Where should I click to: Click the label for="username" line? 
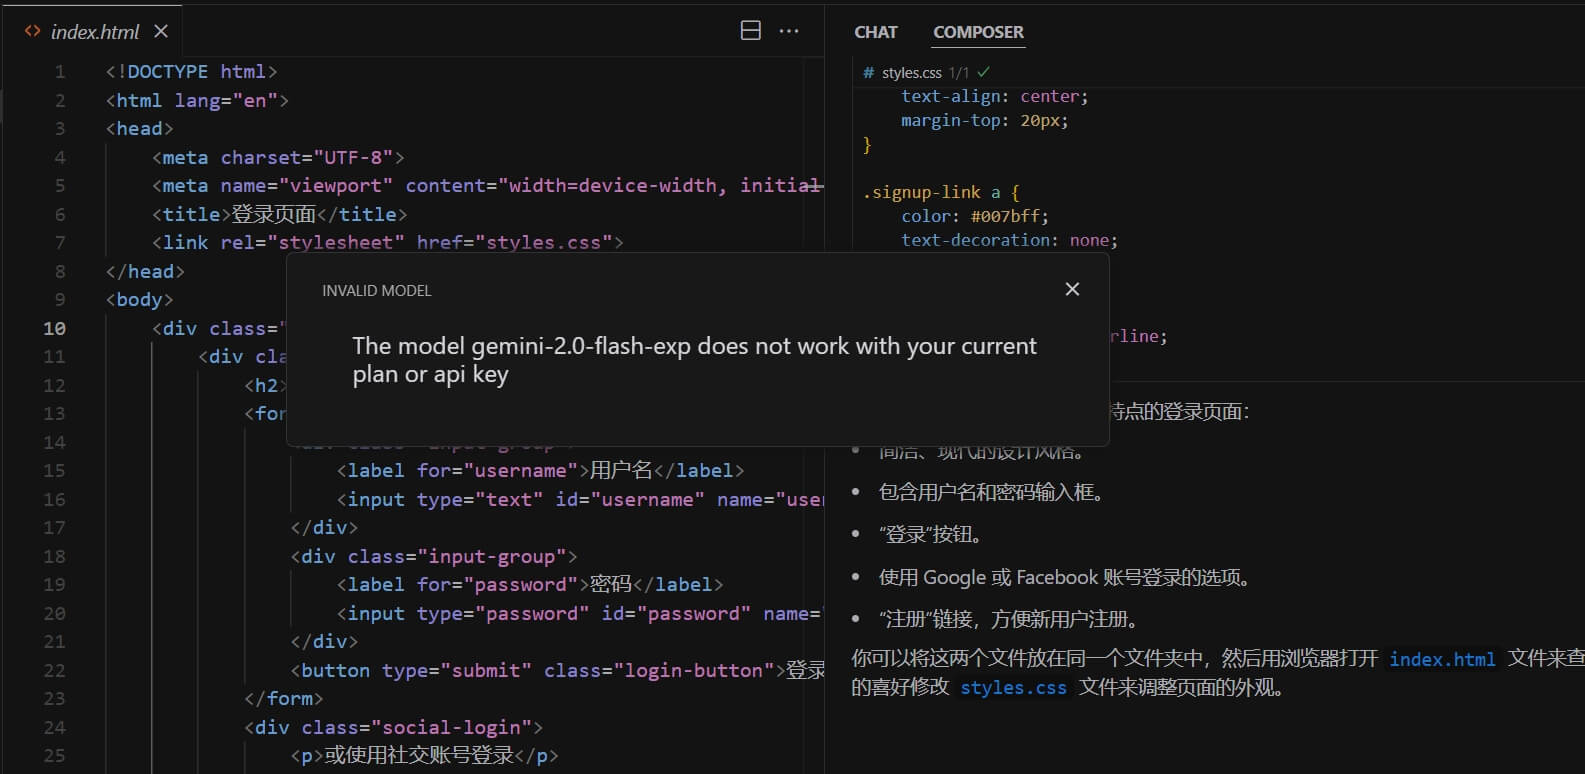pyautogui.click(x=540, y=470)
